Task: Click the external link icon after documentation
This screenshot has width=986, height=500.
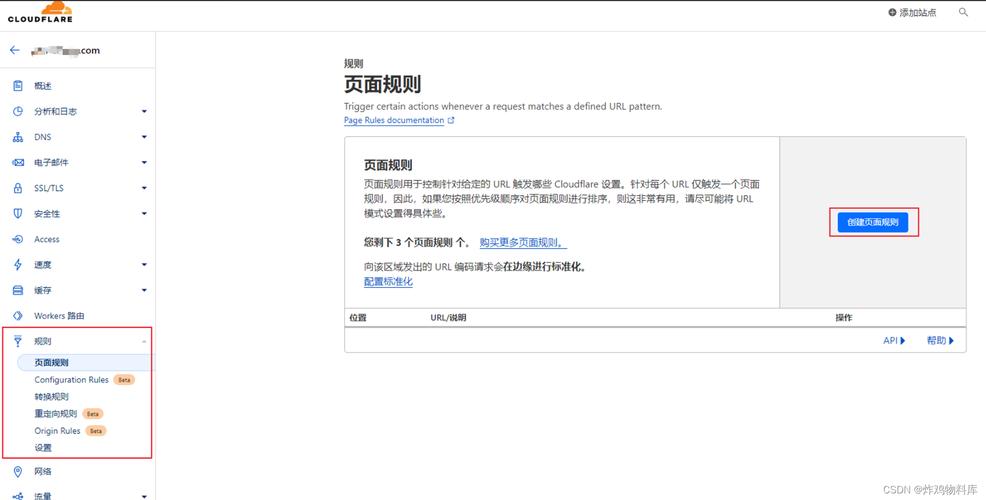Action: [450, 120]
